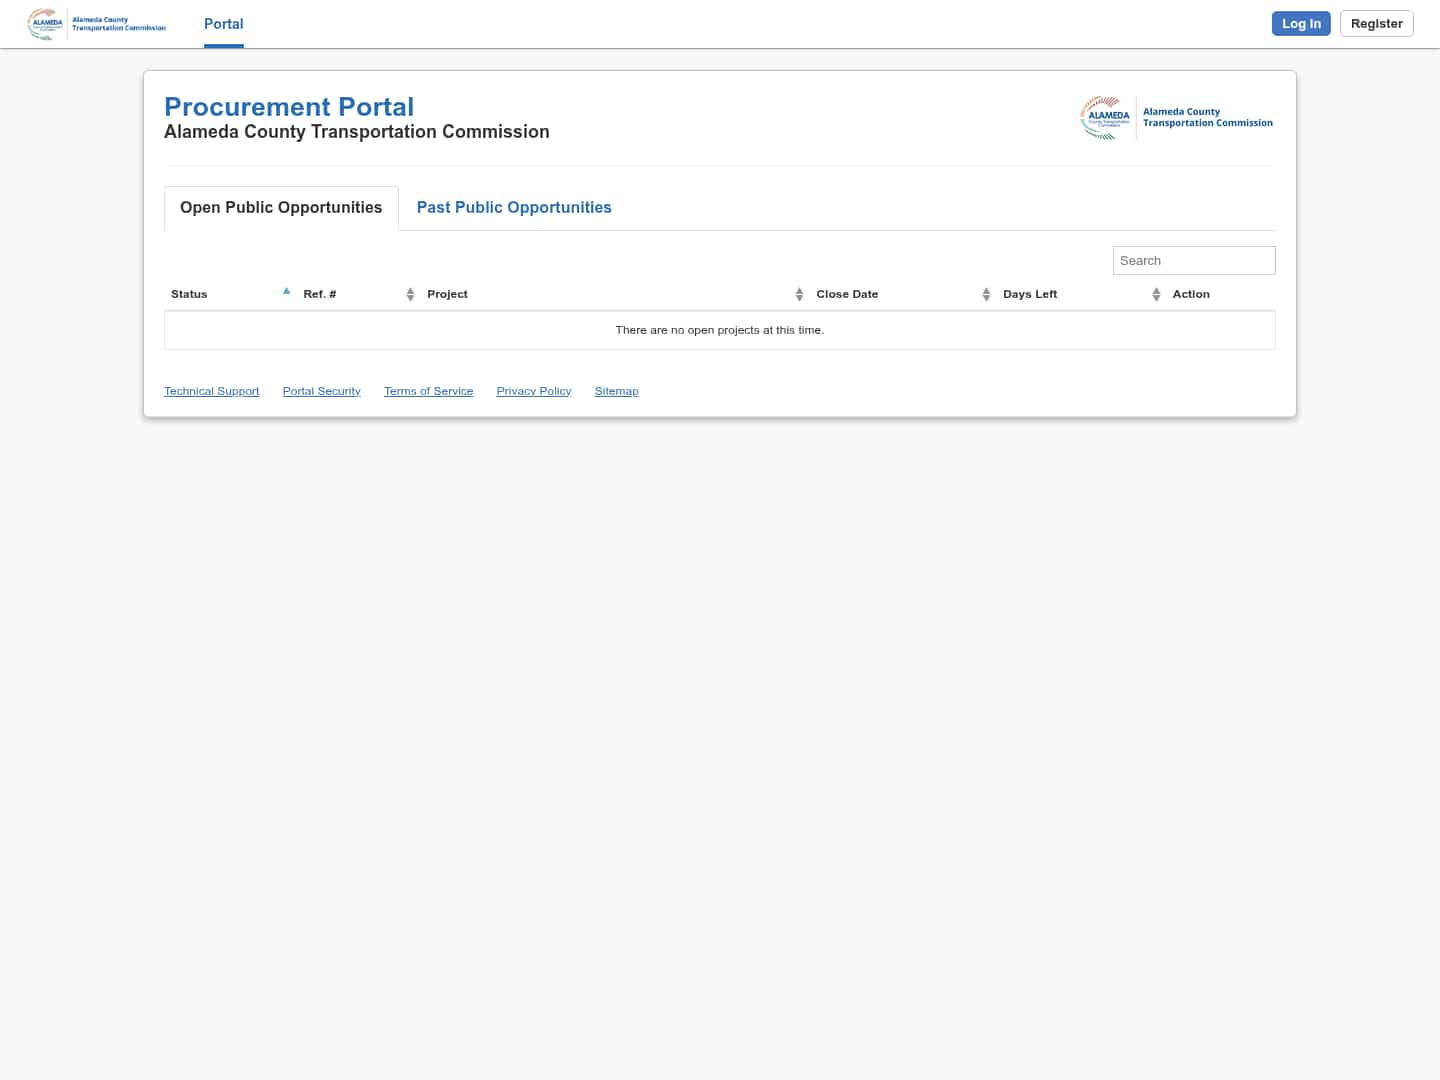Click the Register button
The image size is (1440, 1080).
tap(1376, 24)
